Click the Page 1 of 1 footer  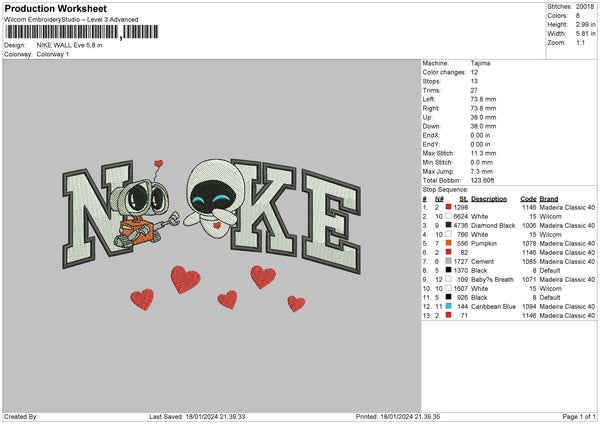[x=579, y=416]
